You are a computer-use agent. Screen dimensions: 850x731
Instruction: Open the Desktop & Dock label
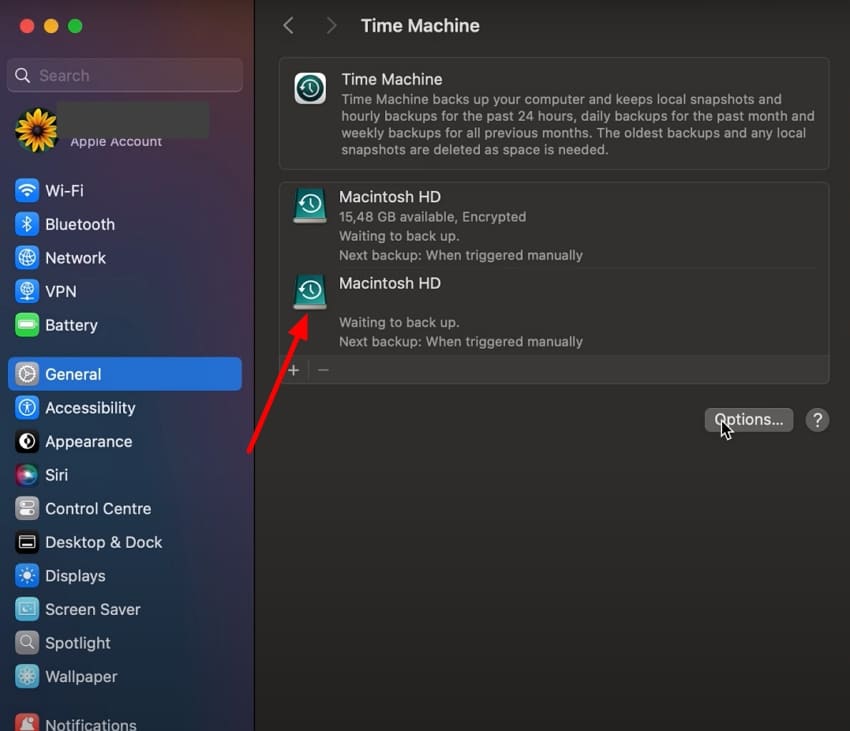[104, 542]
